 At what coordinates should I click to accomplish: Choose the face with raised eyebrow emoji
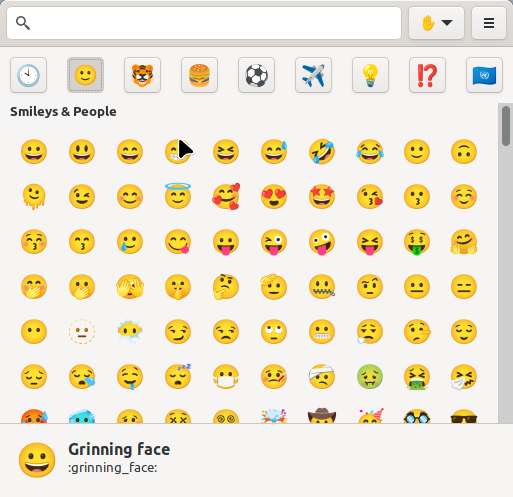(370, 287)
